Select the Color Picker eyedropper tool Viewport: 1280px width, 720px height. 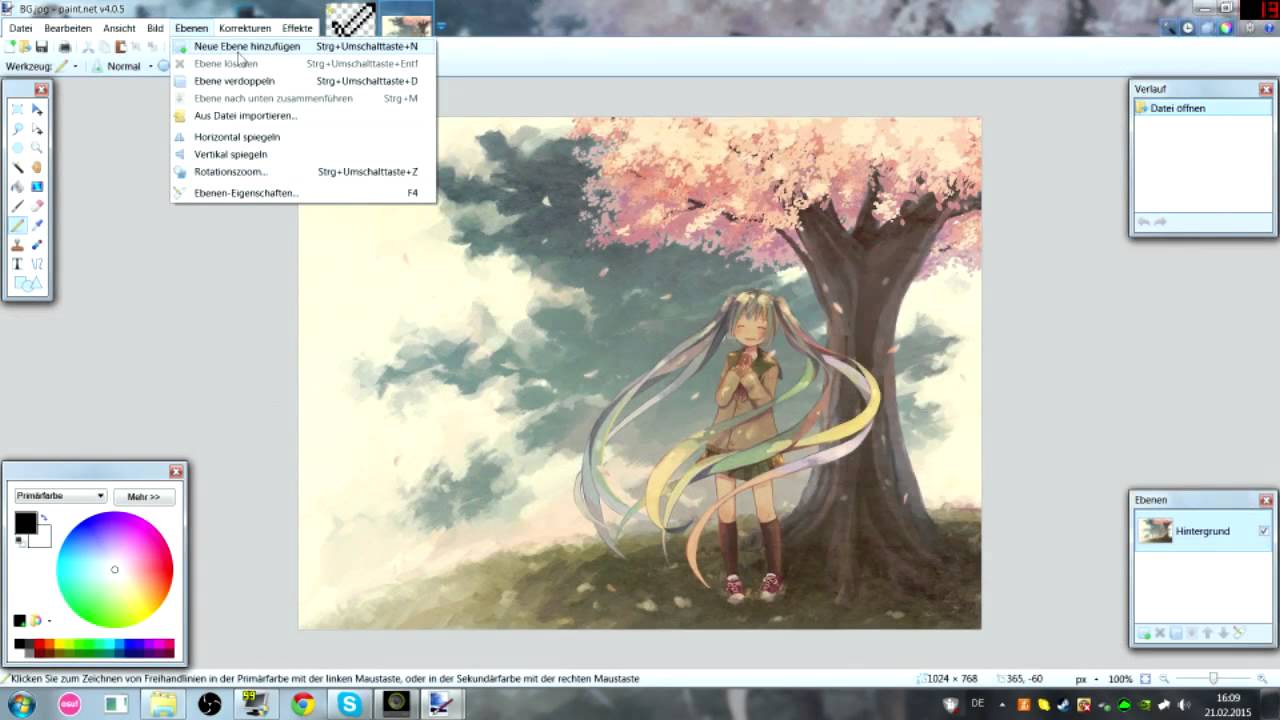[37, 225]
